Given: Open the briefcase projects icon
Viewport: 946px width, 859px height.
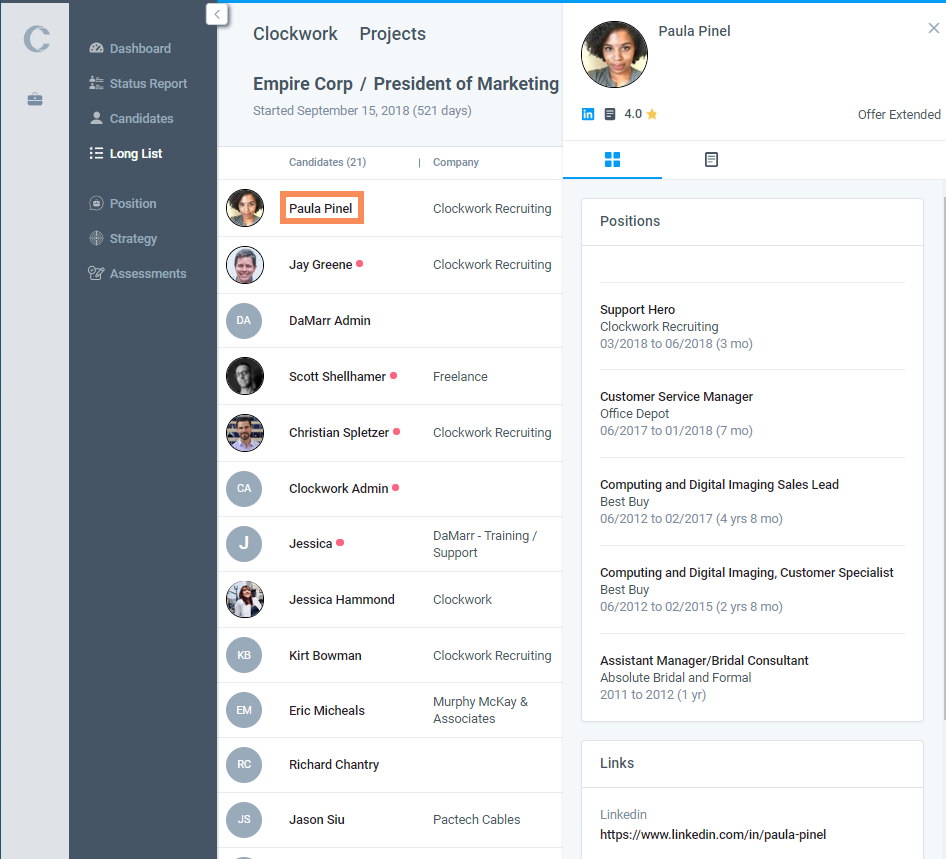Looking at the screenshot, I should (x=35, y=100).
